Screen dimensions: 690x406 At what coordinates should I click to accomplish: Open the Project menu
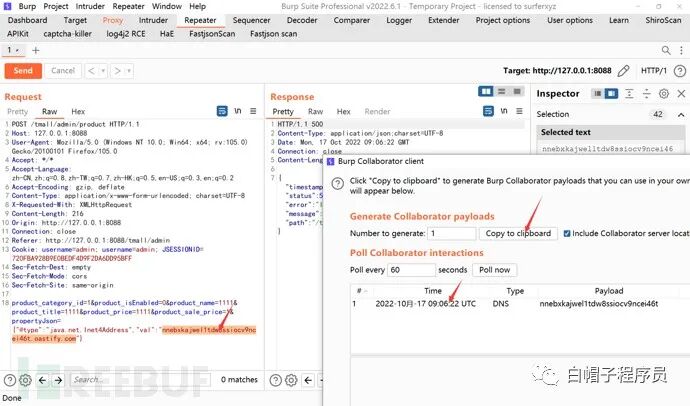tap(56, 7)
